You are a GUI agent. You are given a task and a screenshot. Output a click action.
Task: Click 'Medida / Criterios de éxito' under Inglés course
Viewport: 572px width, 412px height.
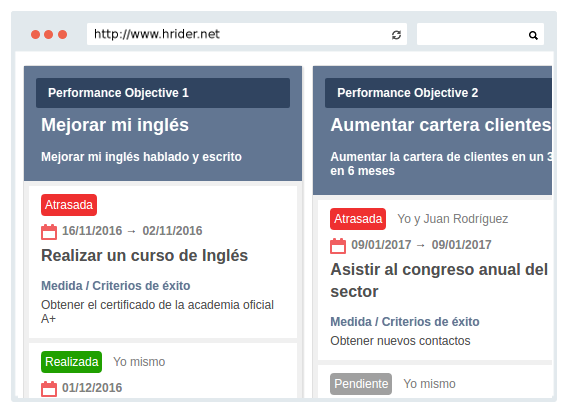pos(116,286)
